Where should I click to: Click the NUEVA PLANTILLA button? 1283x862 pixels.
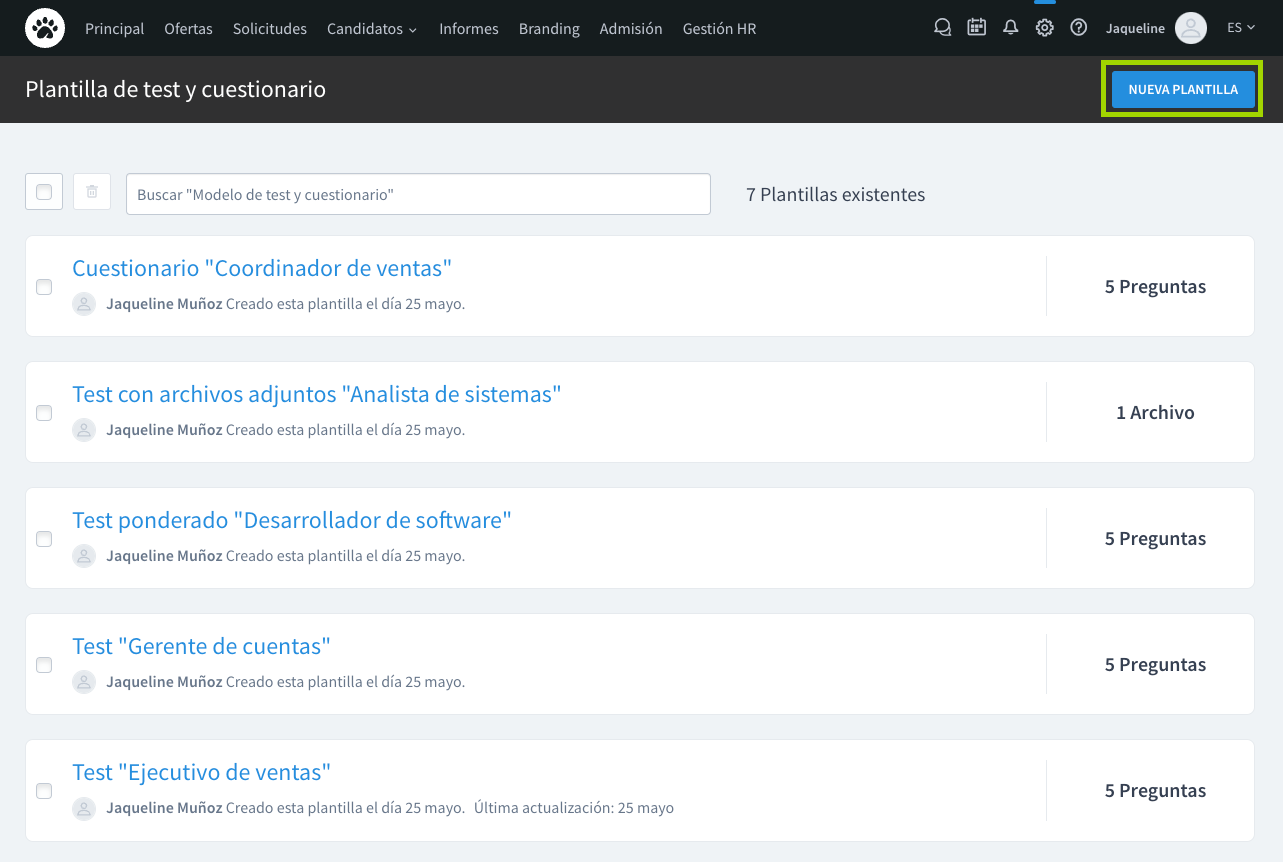coord(1183,89)
